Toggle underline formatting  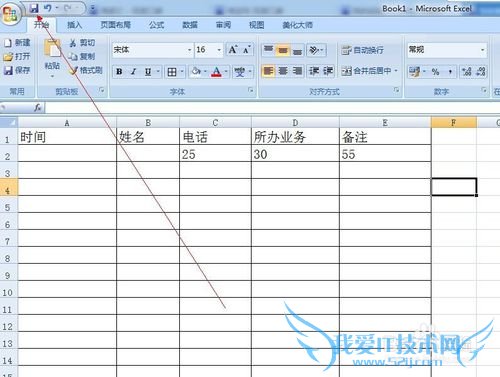pyautogui.click(x=148, y=71)
